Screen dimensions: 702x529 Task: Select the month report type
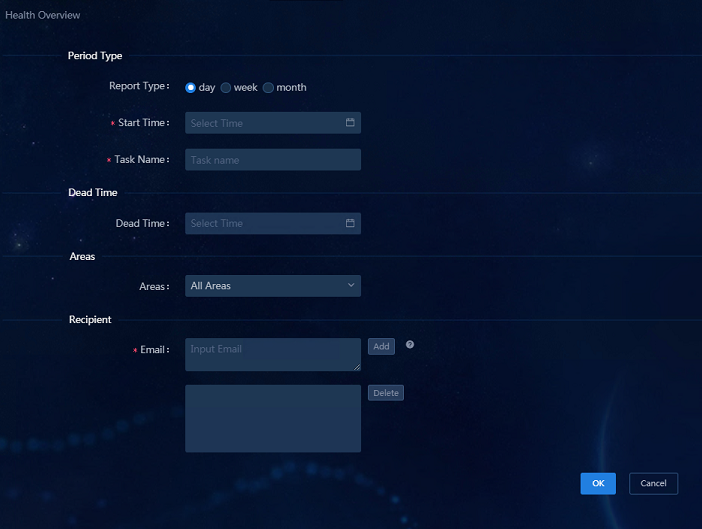click(x=268, y=88)
